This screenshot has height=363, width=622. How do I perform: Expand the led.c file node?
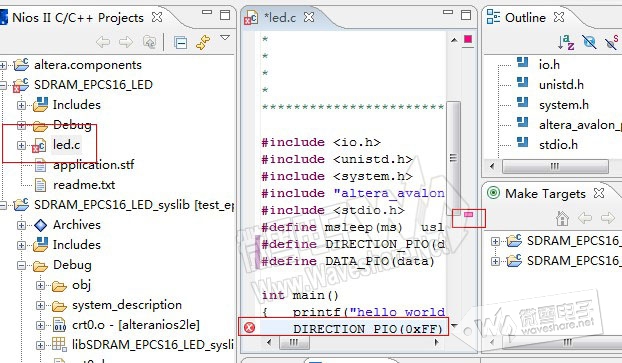(x=21, y=145)
